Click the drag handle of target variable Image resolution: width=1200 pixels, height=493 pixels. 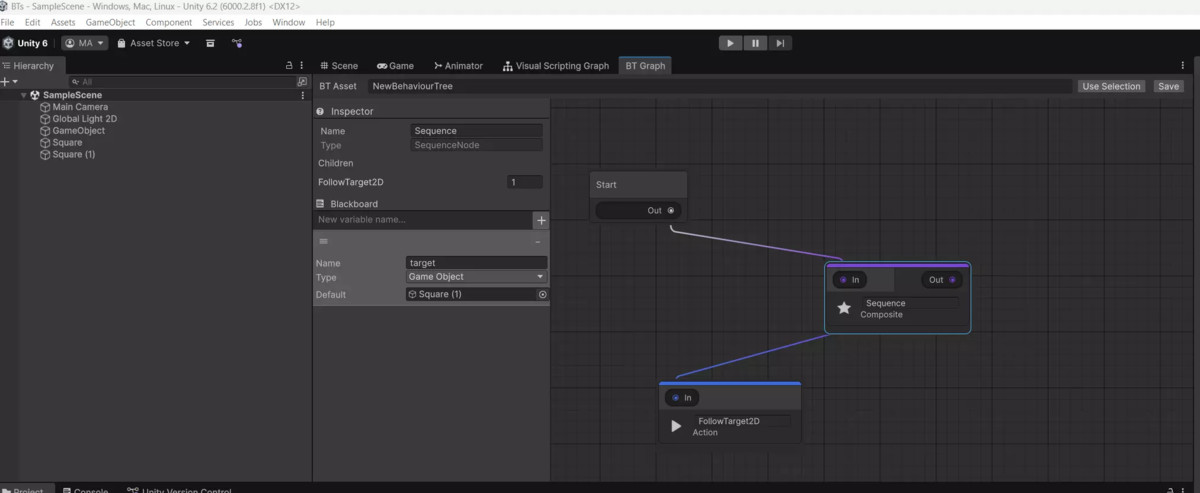coord(323,241)
